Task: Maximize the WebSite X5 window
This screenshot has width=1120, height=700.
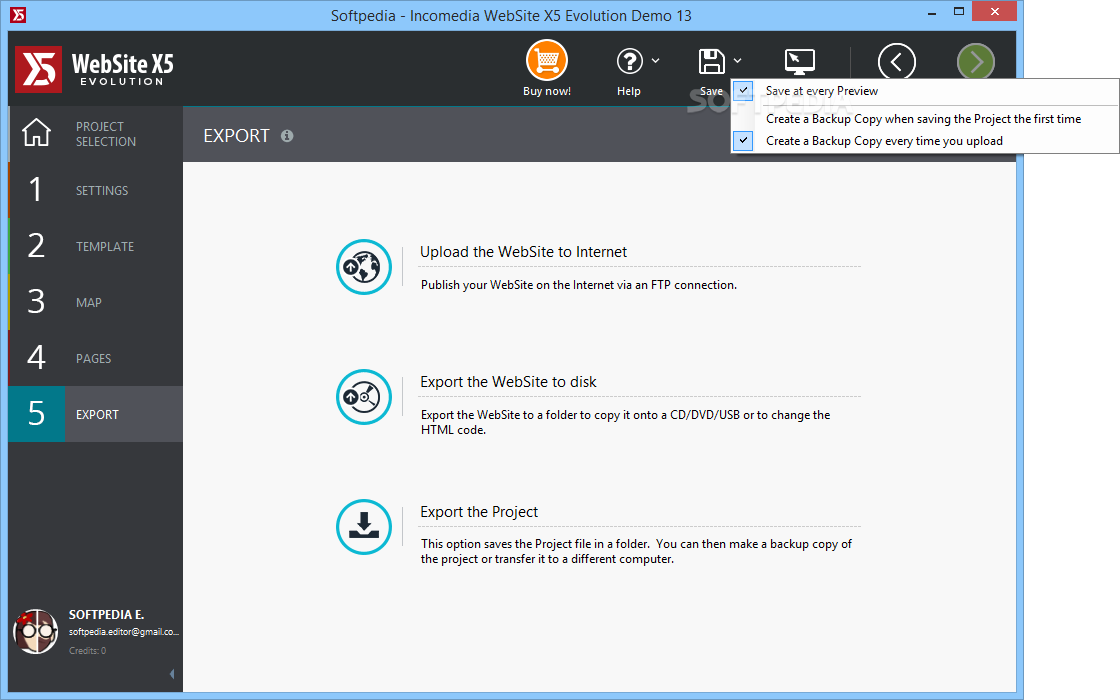Action: click(x=959, y=11)
